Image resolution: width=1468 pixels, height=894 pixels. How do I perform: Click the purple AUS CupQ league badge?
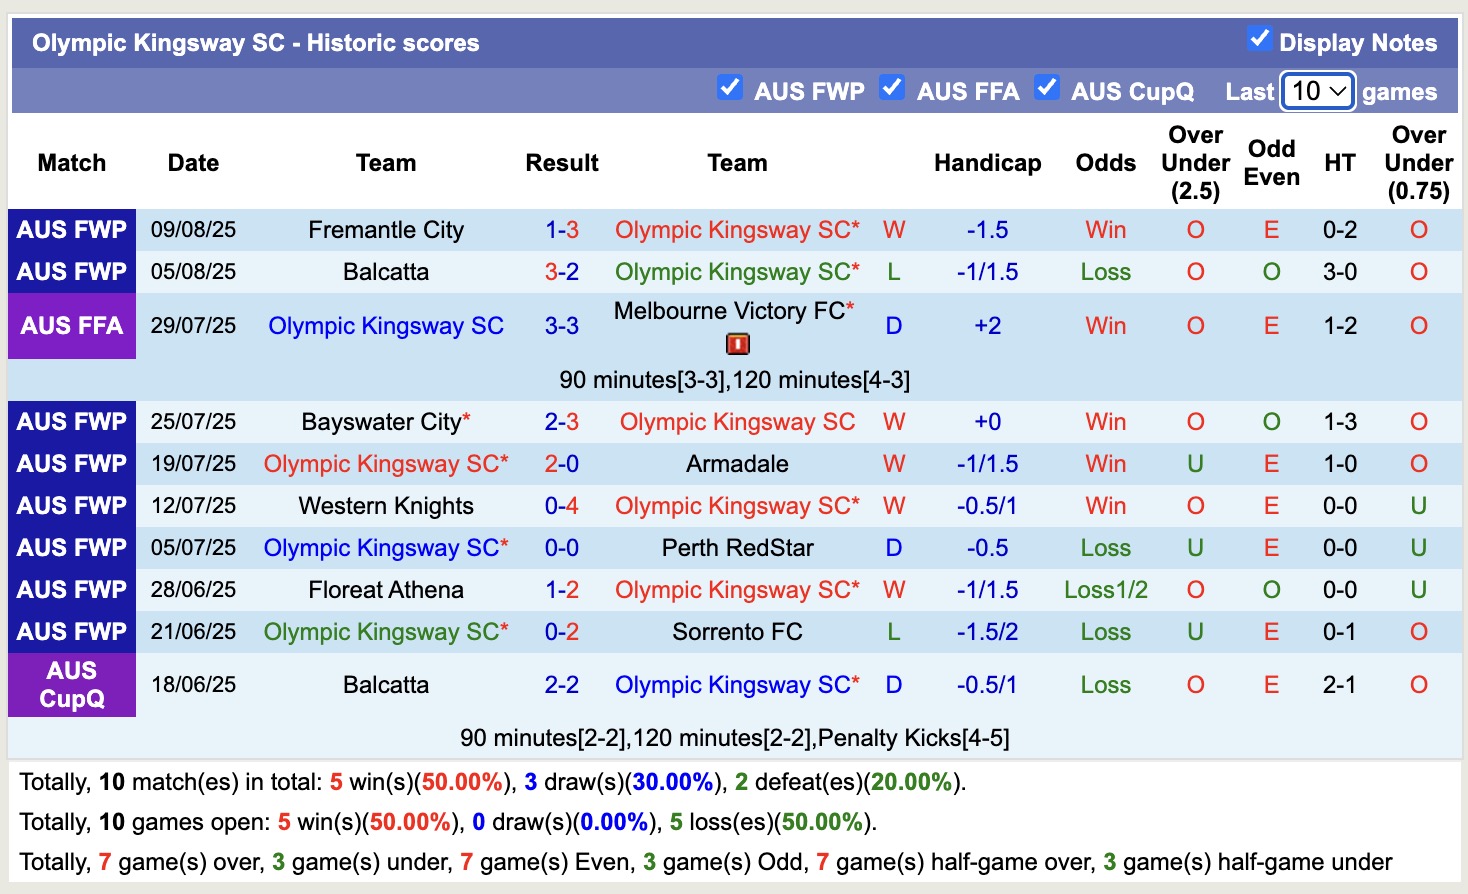(x=71, y=685)
